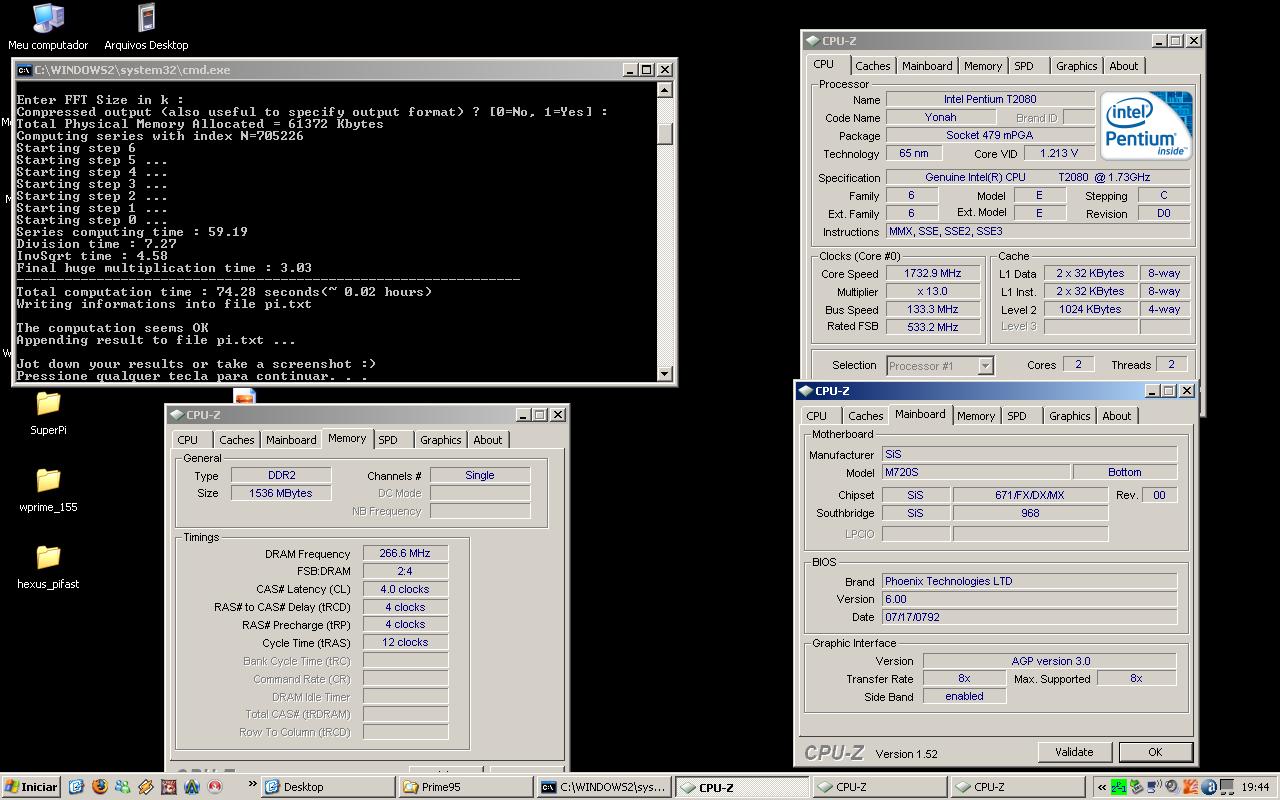Click the CPU-Z icon on the Memory window title
Image resolution: width=1280 pixels, height=800 pixels.
click(x=177, y=415)
